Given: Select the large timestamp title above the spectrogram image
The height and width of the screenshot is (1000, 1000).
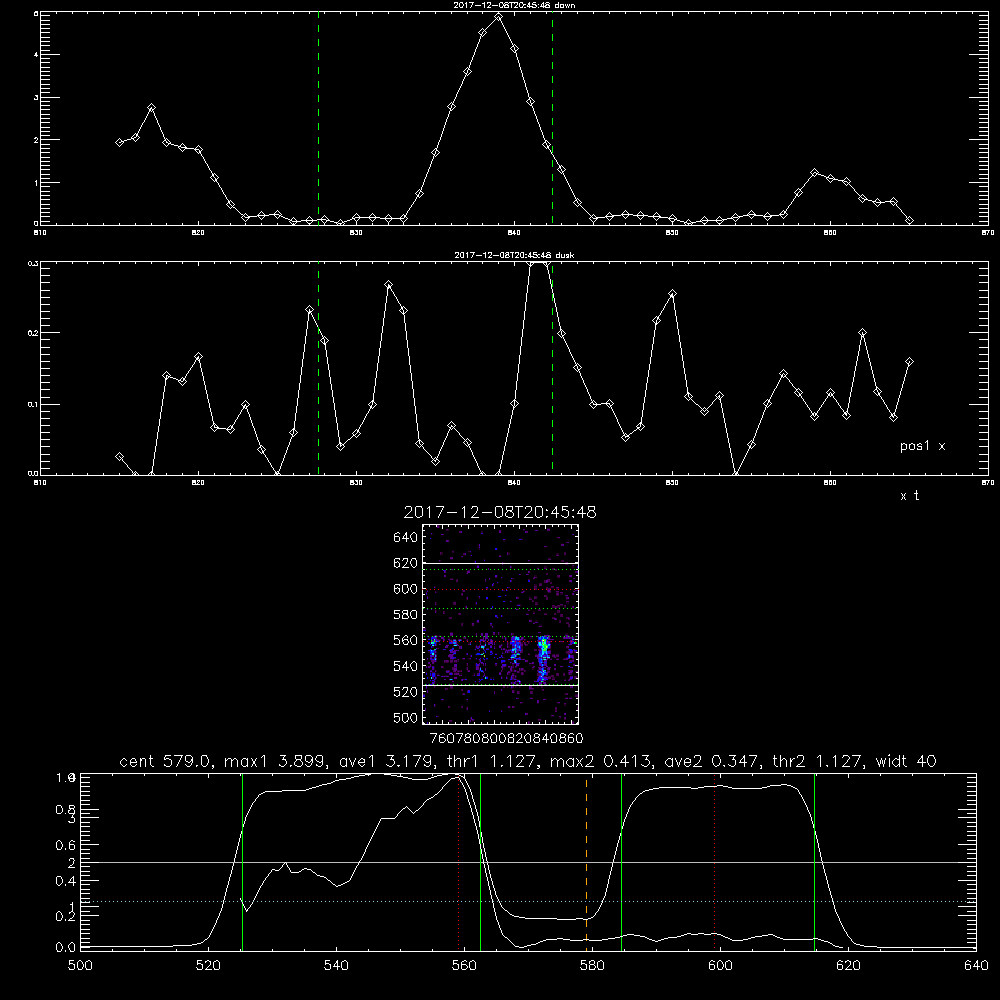Looking at the screenshot, I should tap(500, 512).
